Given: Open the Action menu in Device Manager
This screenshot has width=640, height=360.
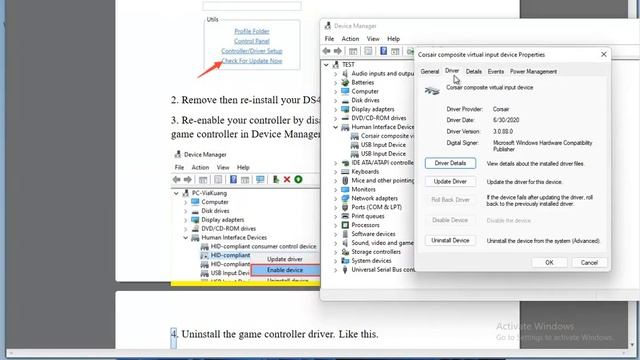Looking at the screenshot, I should (x=350, y=39).
